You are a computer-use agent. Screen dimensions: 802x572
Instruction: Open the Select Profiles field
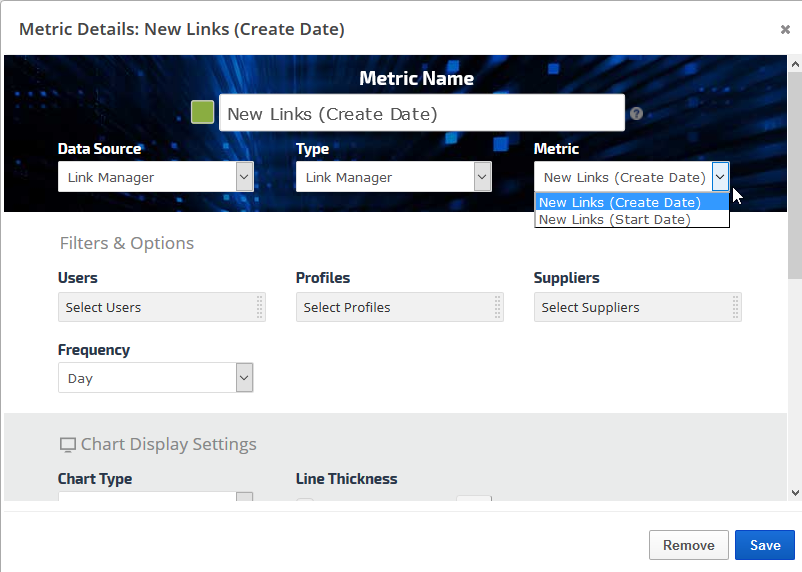click(x=393, y=307)
